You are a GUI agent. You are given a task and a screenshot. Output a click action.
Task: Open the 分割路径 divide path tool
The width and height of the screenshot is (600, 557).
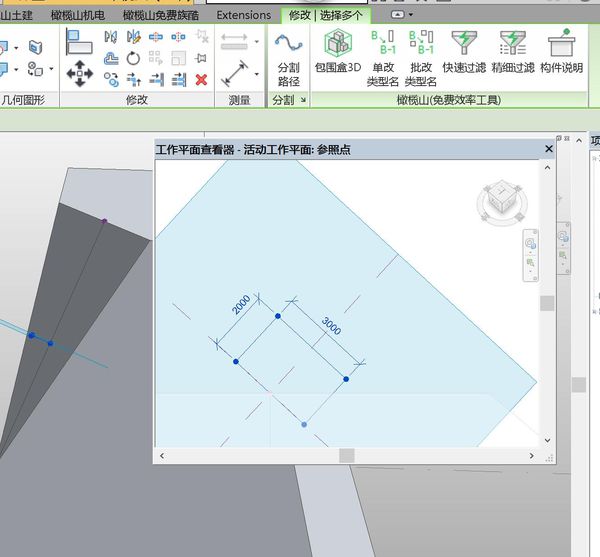(289, 59)
